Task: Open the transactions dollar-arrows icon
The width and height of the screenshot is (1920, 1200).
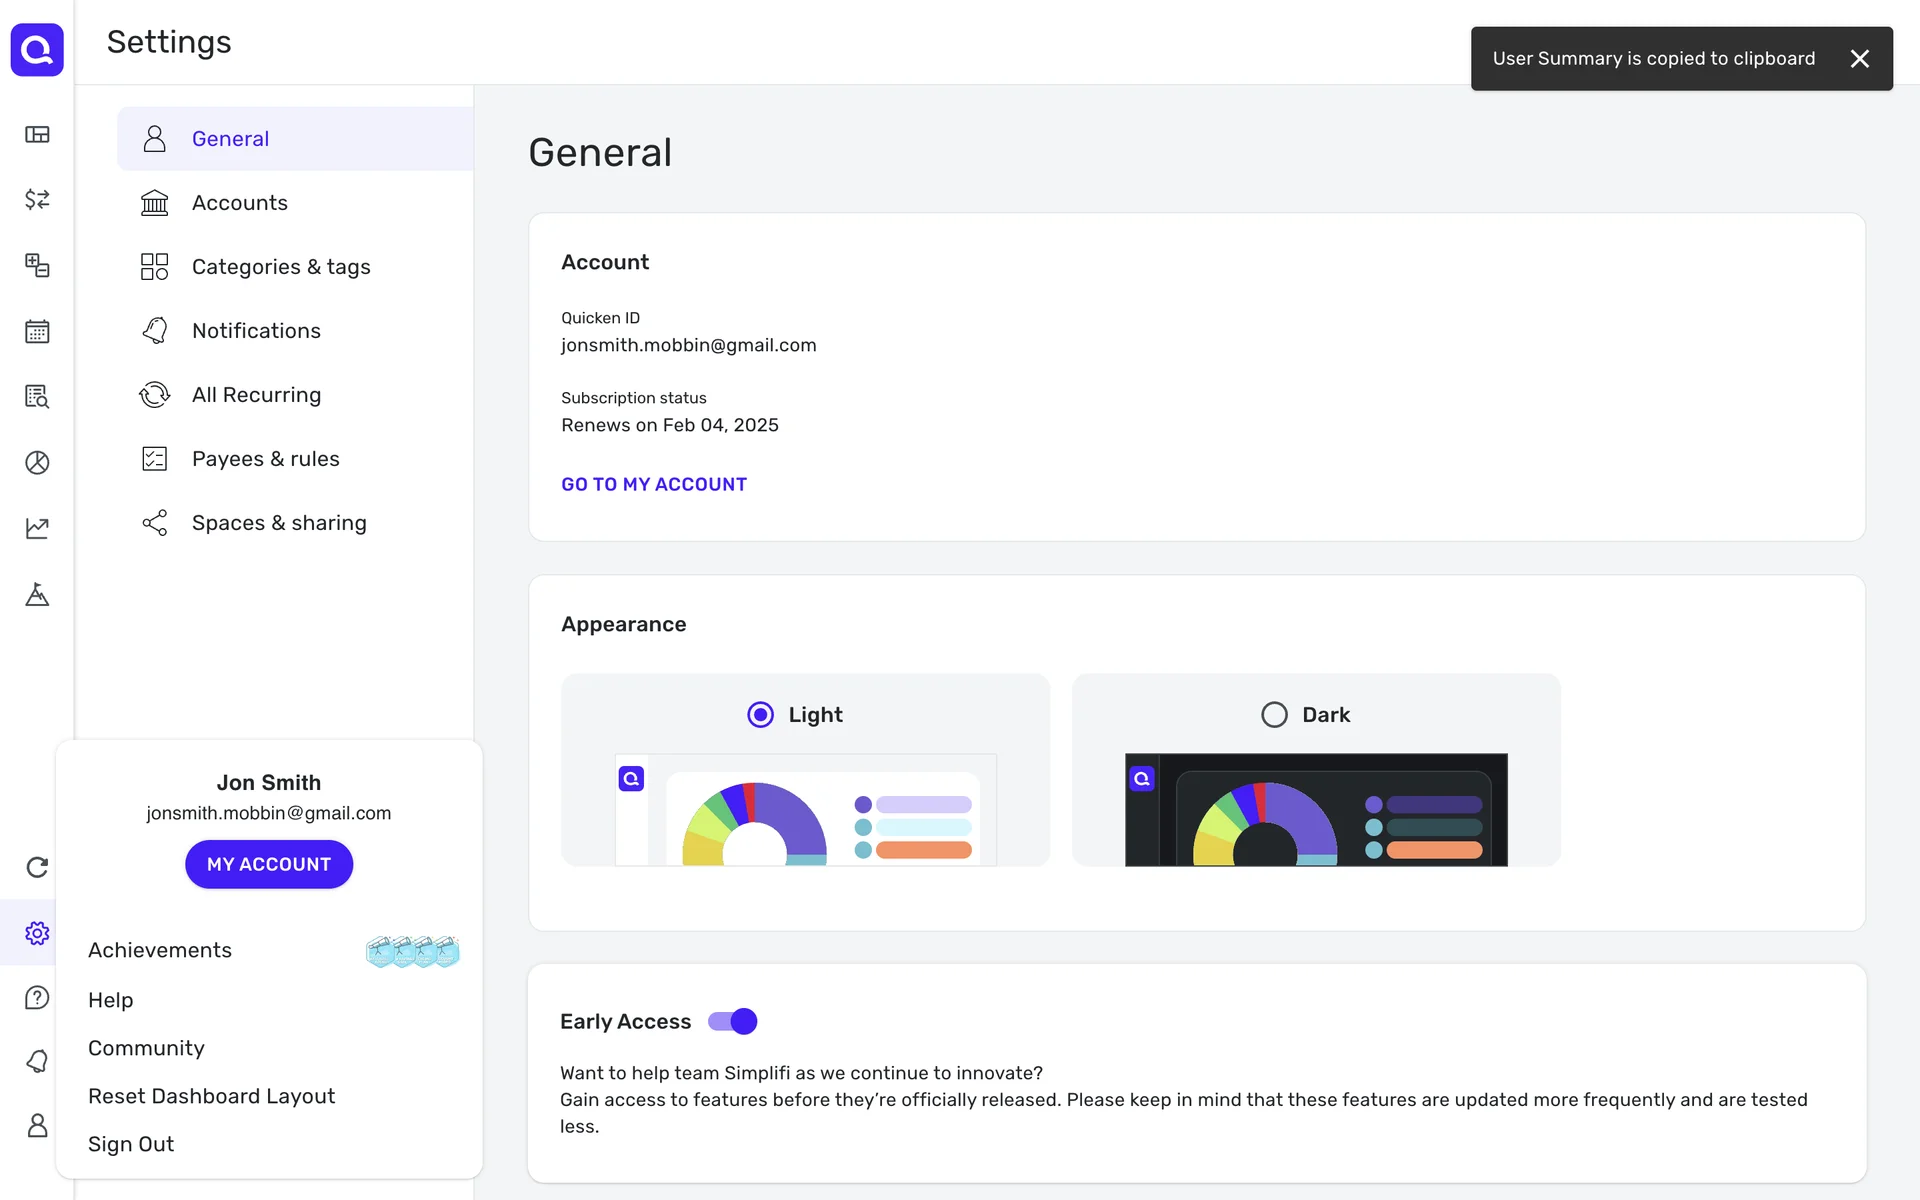Action: [x=37, y=199]
